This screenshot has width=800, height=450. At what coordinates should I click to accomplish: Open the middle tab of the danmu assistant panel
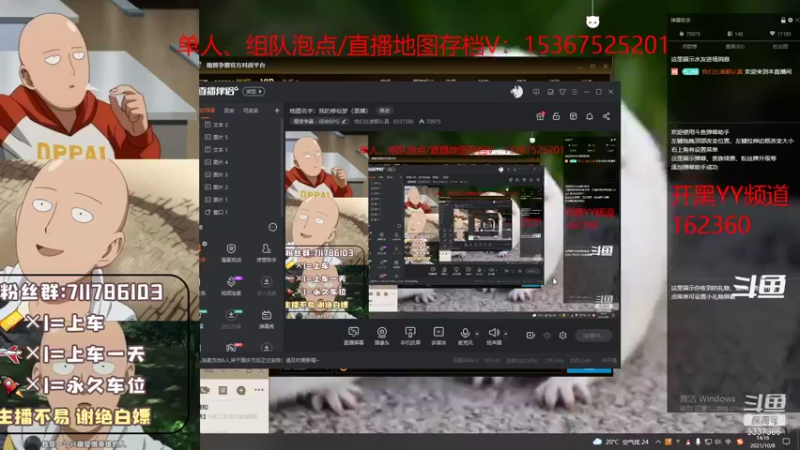click(x=735, y=46)
